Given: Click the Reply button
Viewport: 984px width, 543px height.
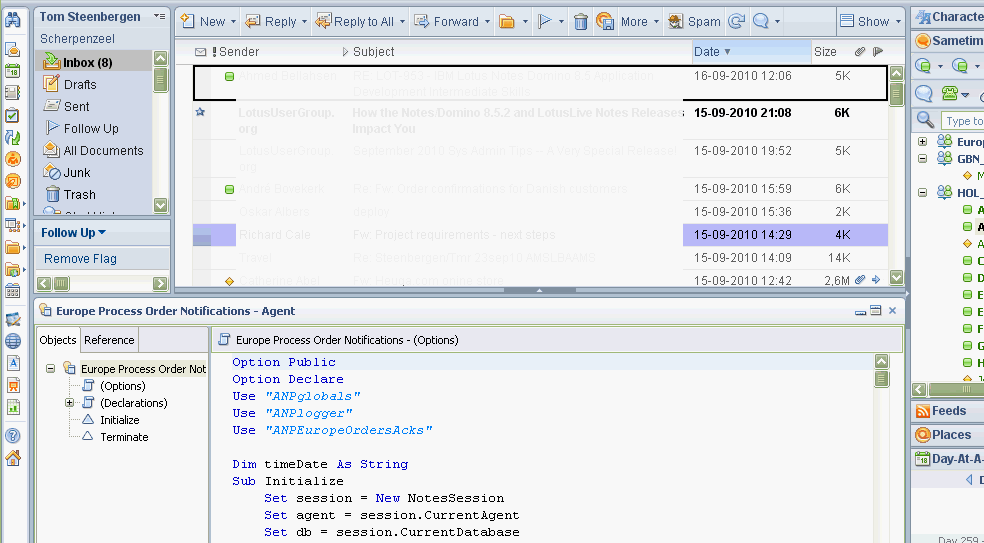Looking at the screenshot, I should (x=270, y=21).
